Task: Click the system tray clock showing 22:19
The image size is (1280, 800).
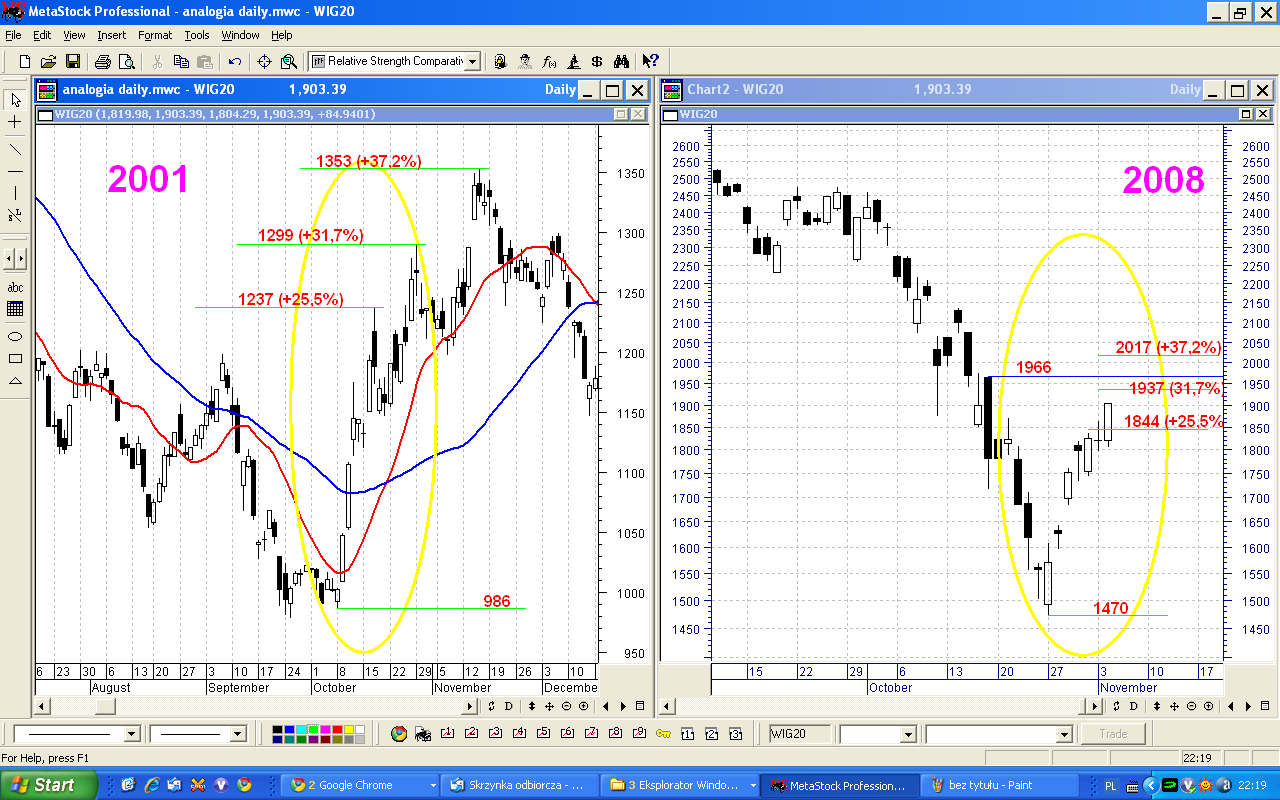Action: [1253, 785]
